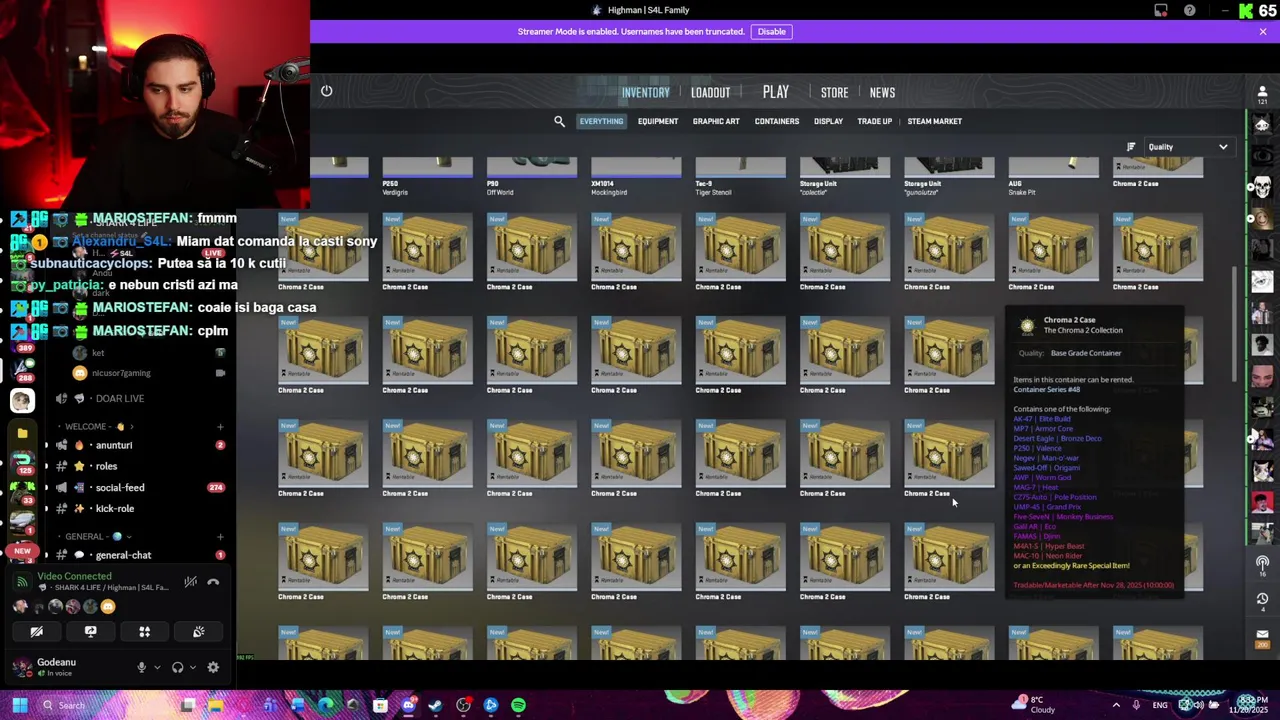This screenshot has height=720, width=1280.
Task: Disconnect from Discord voice call
Action: pyautogui.click(x=213, y=581)
